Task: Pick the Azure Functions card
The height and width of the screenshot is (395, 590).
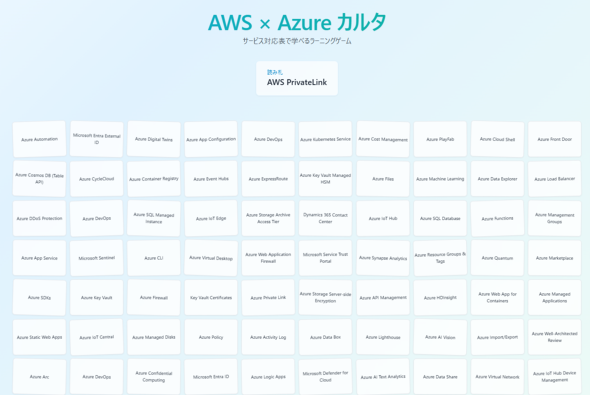Action: [497, 218]
